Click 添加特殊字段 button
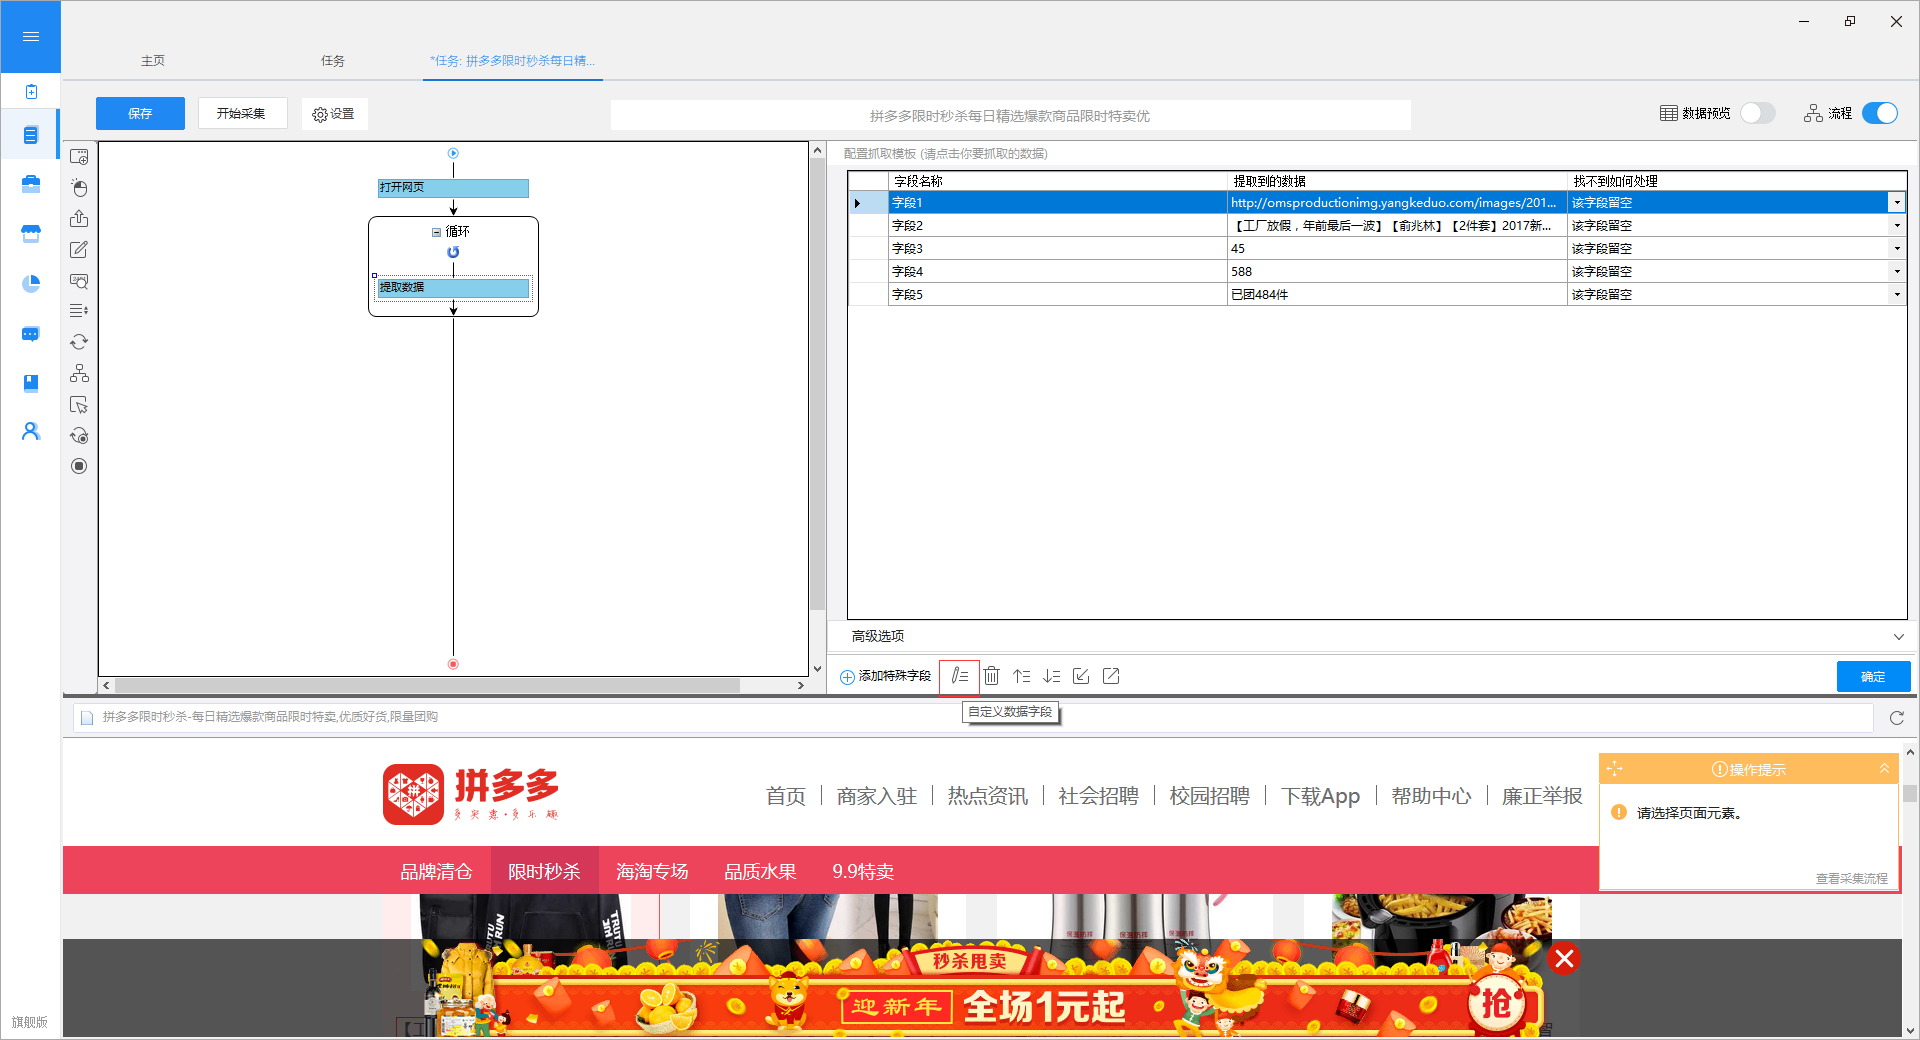 [x=886, y=677]
